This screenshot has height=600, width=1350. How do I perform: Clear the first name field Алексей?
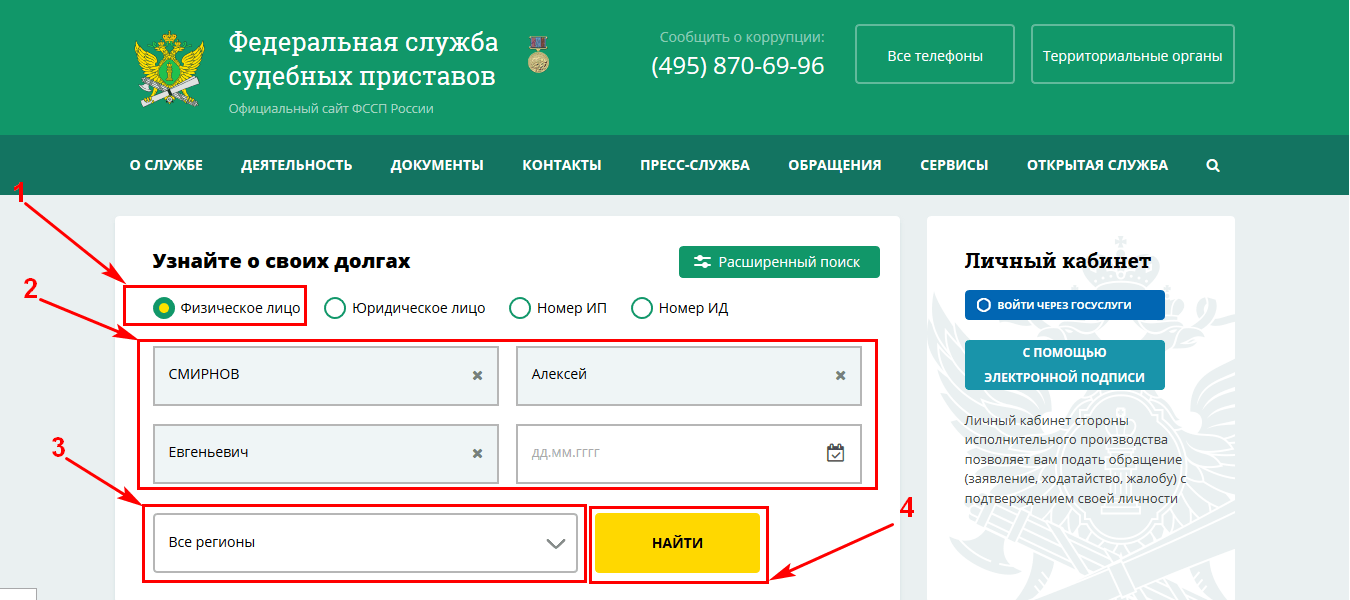coord(840,375)
